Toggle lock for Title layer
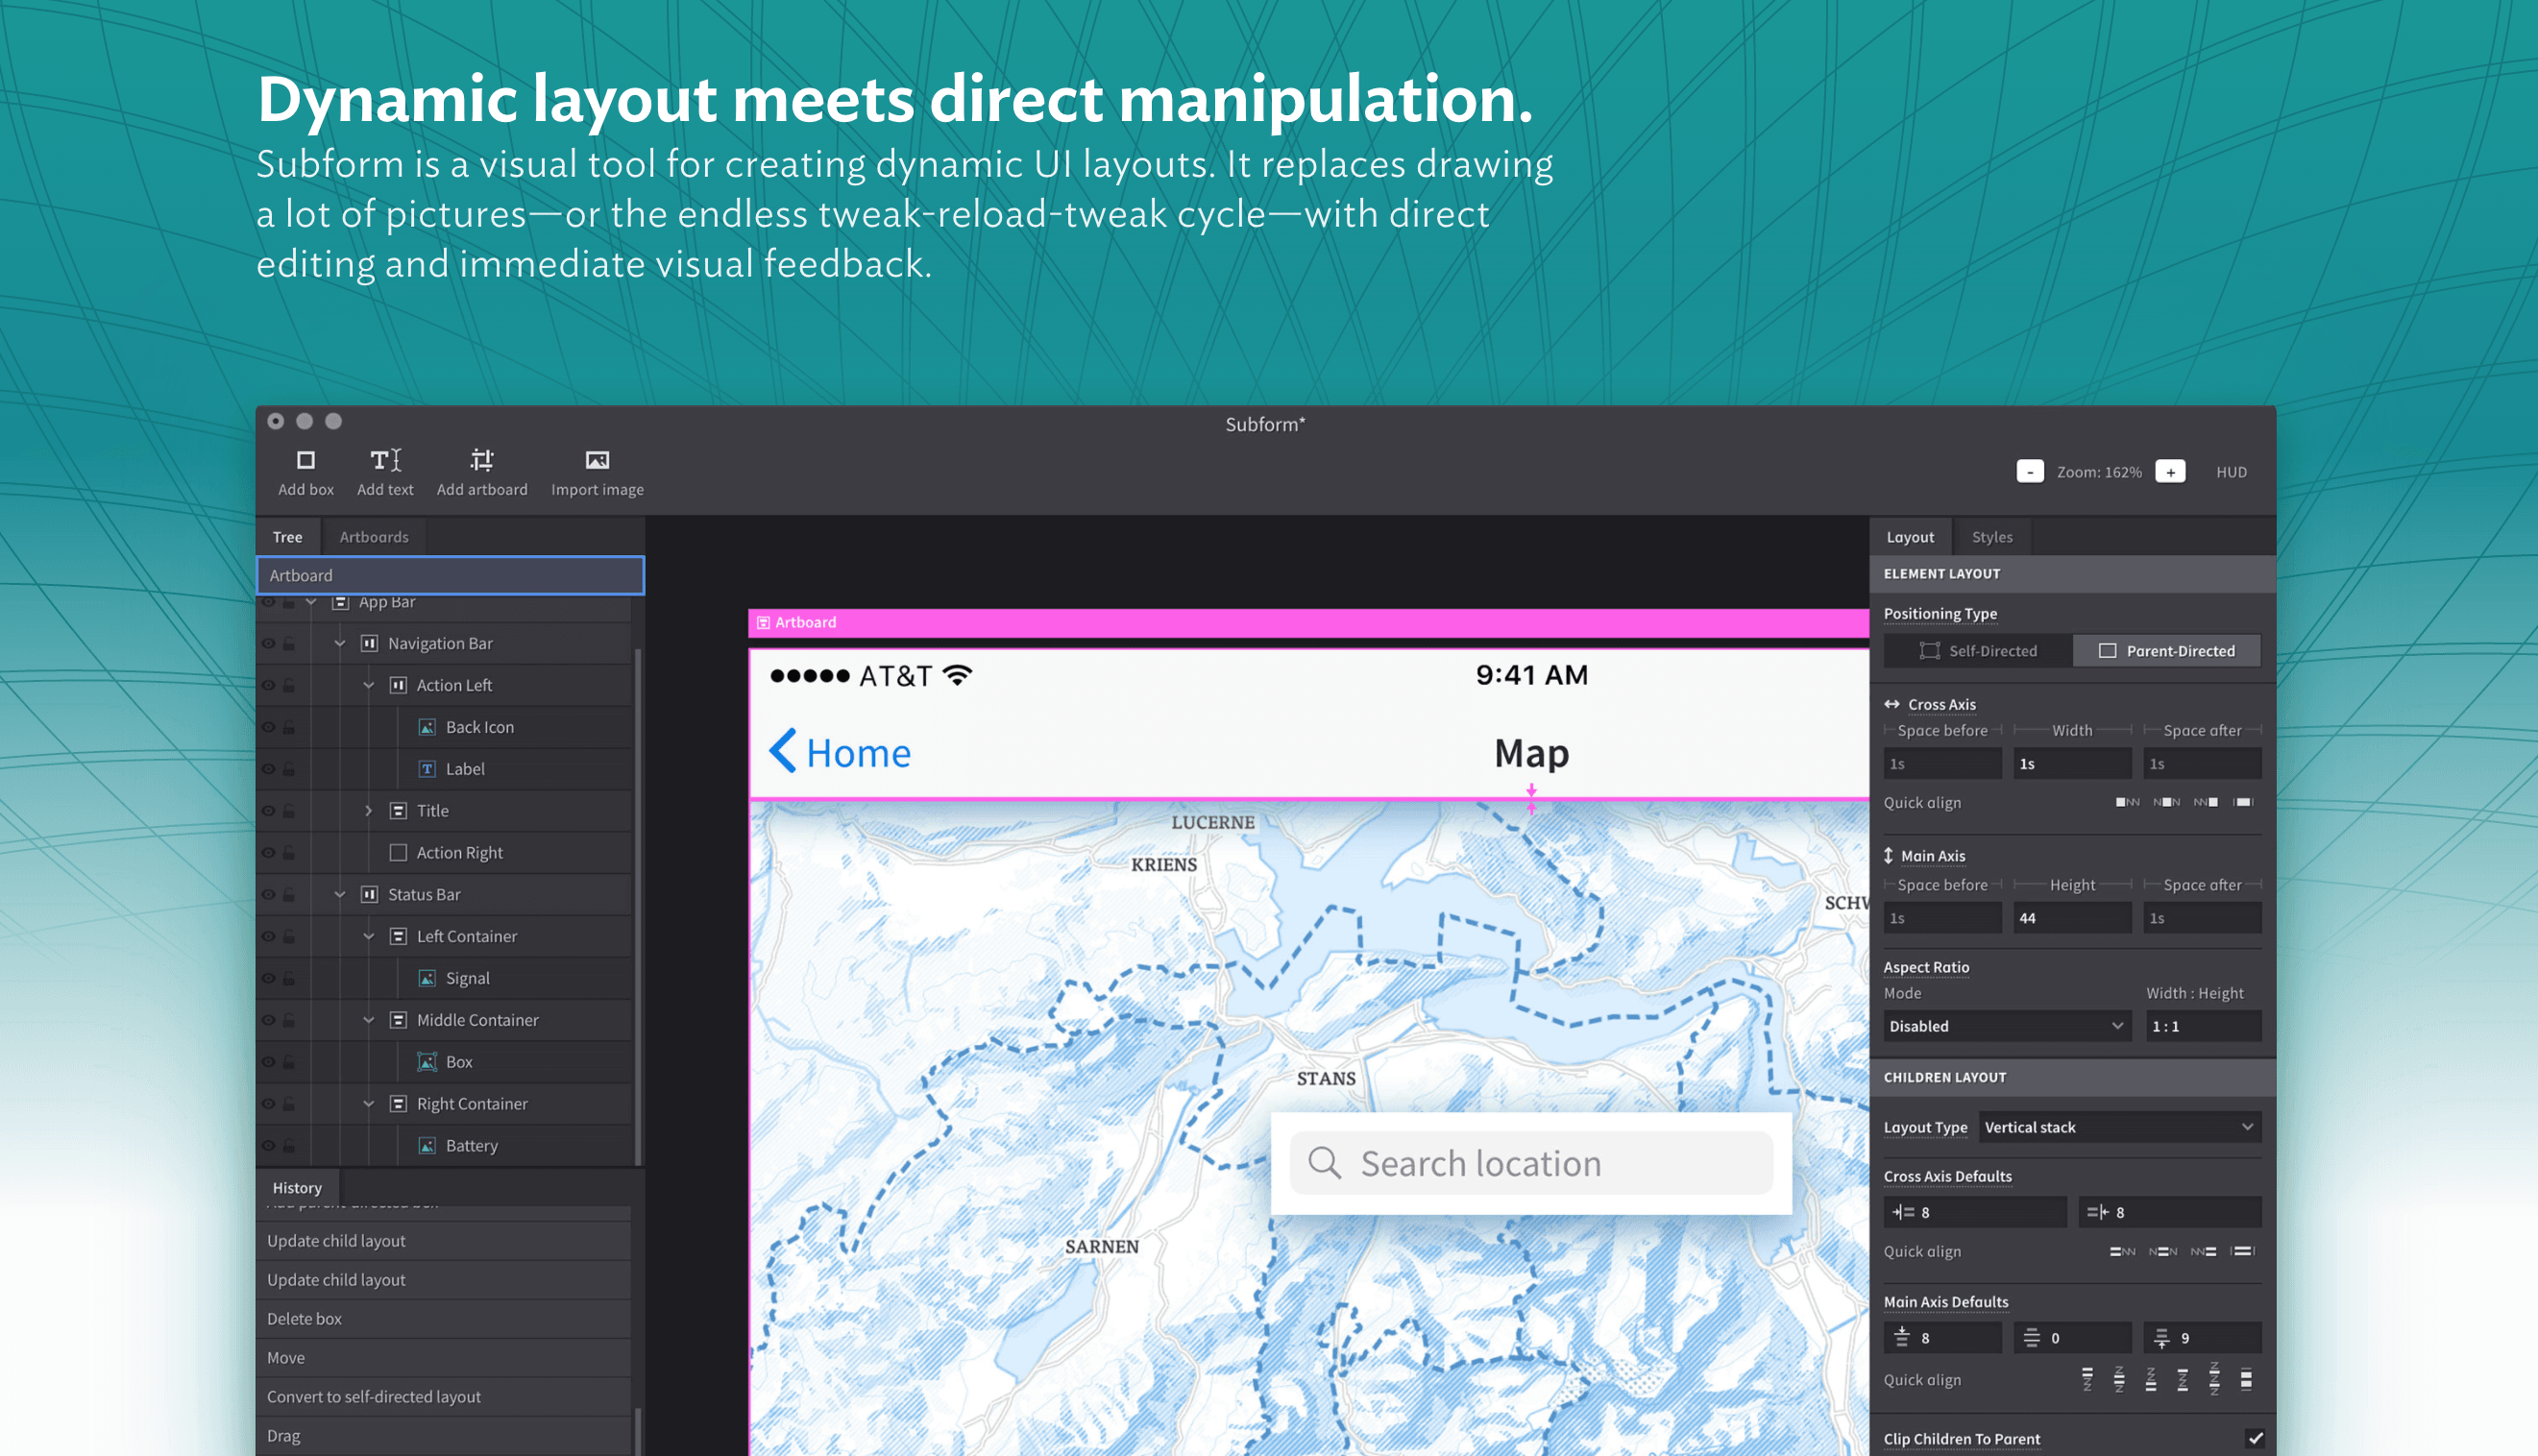This screenshot has width=2538, height=1456. [x=289, y=811]
